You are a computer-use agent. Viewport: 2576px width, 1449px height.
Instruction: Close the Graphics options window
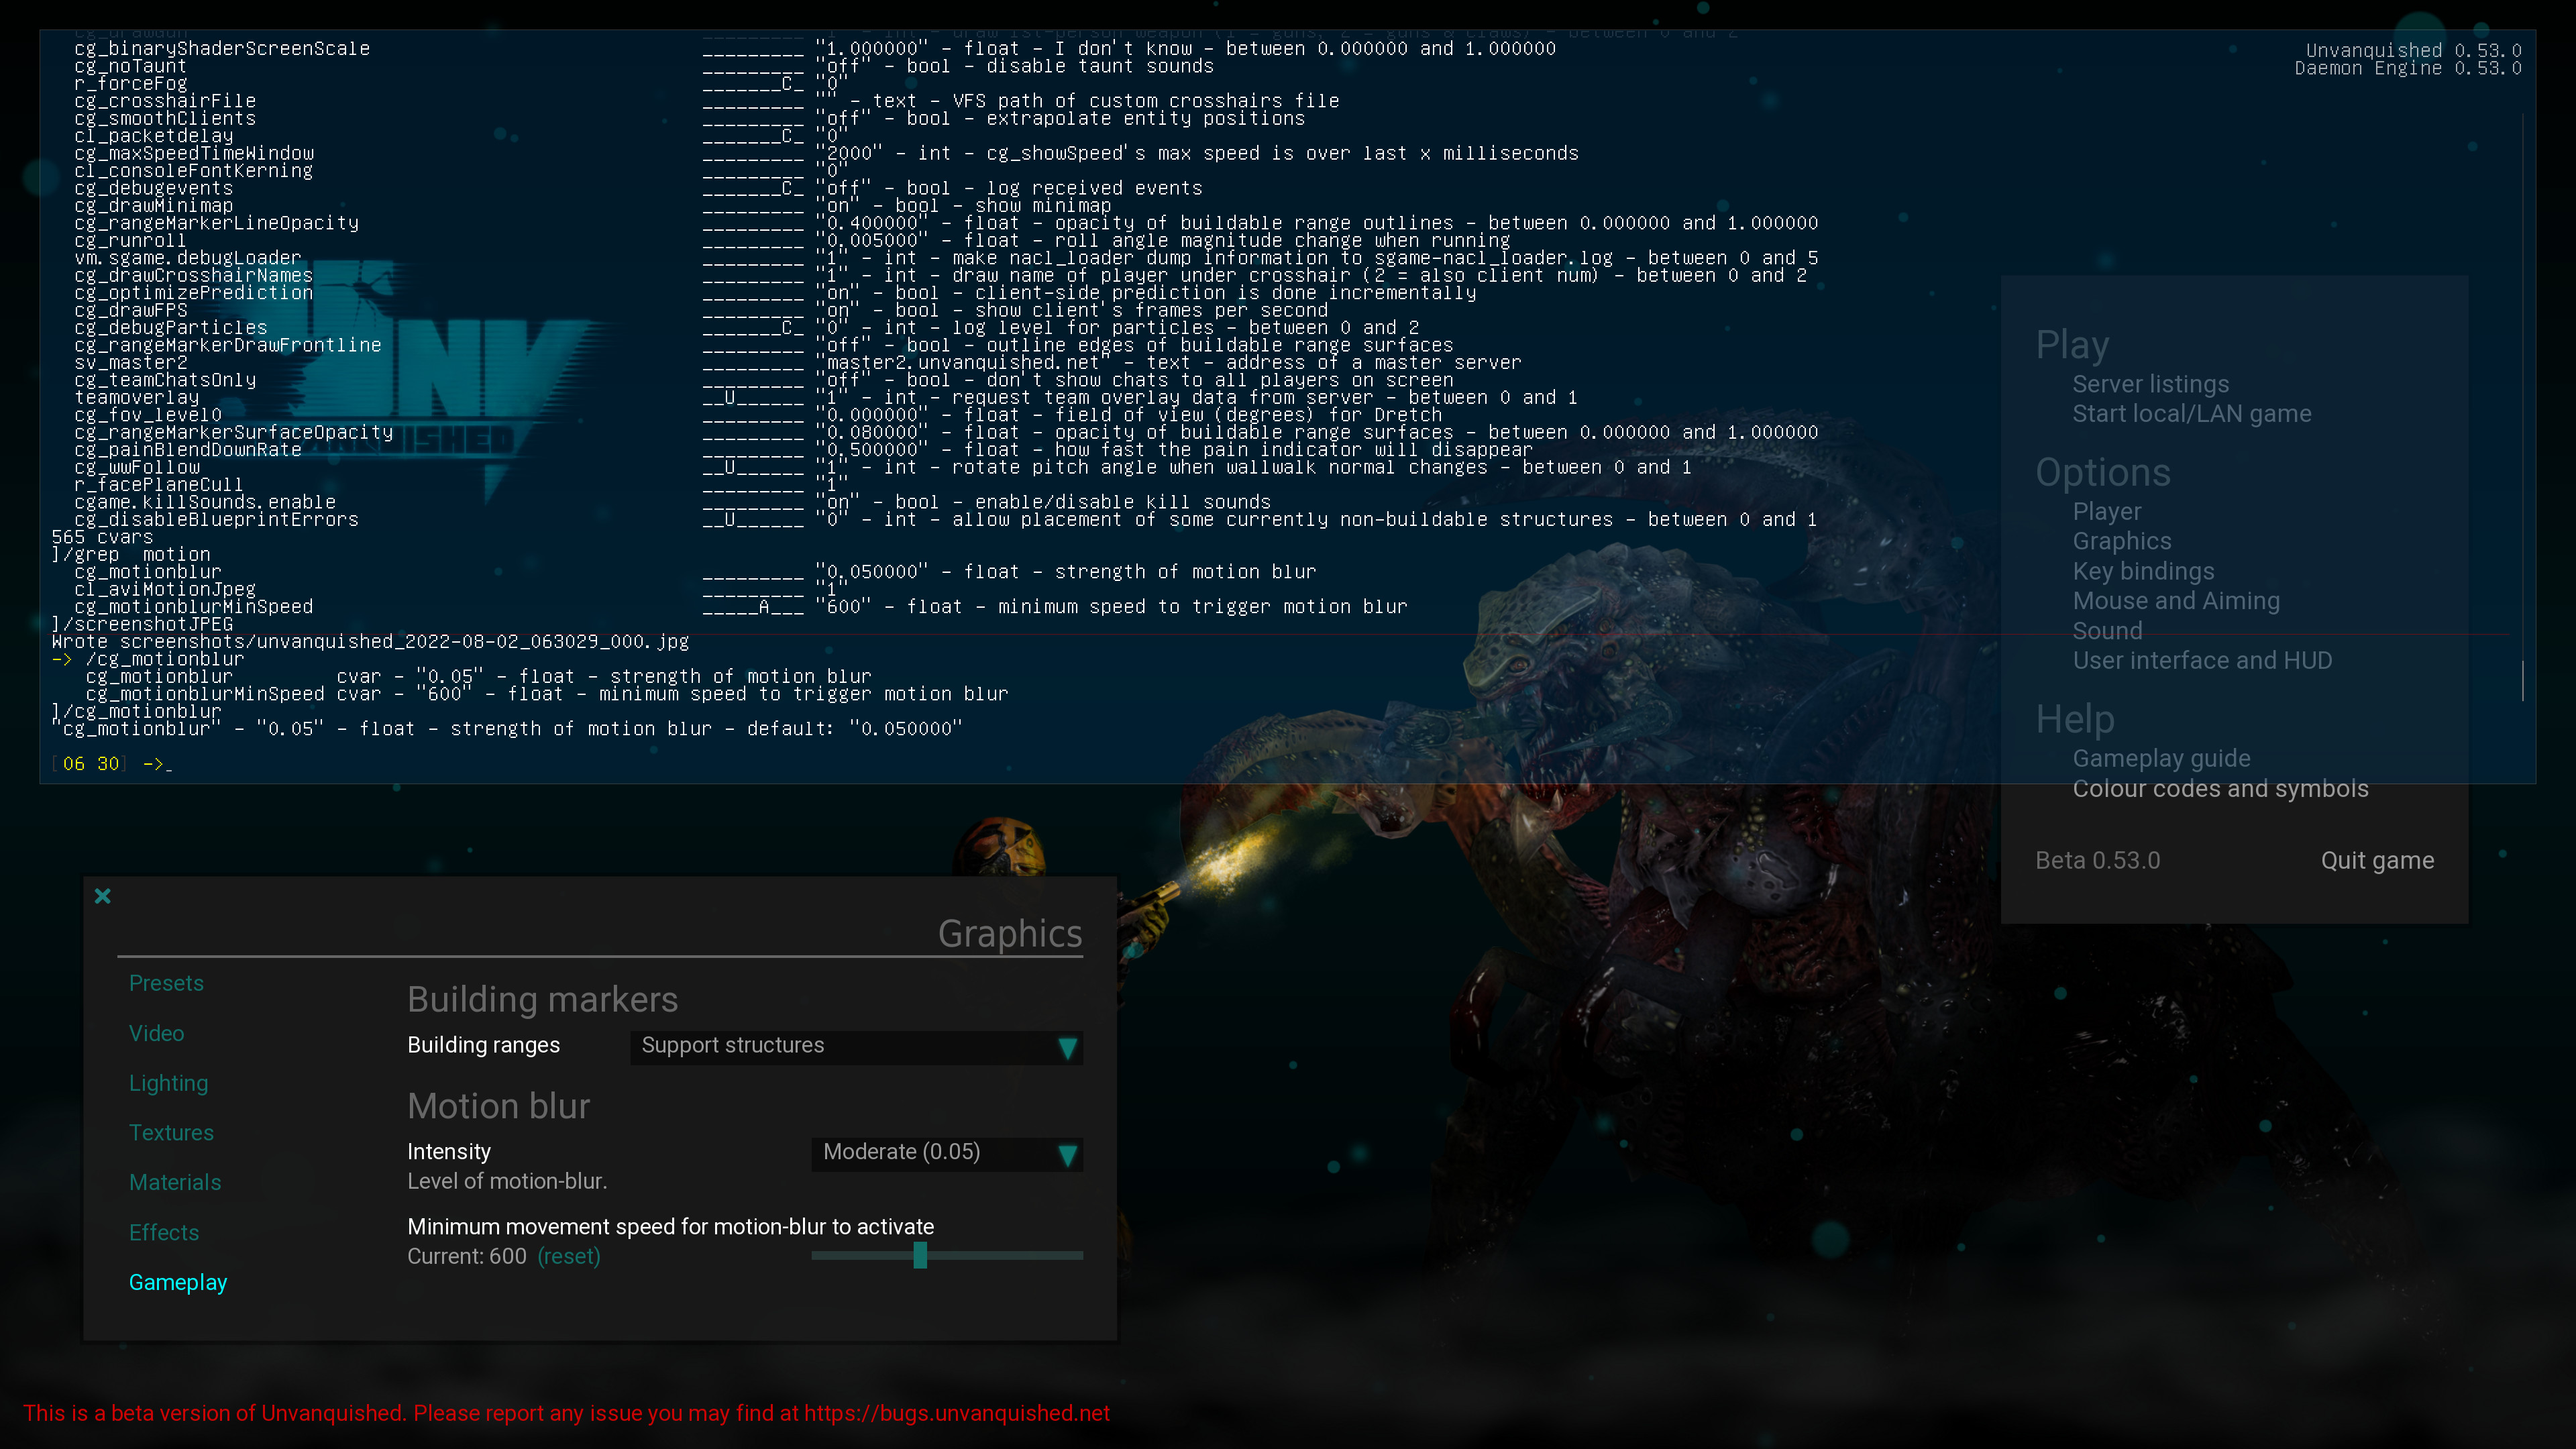point(102,896)
